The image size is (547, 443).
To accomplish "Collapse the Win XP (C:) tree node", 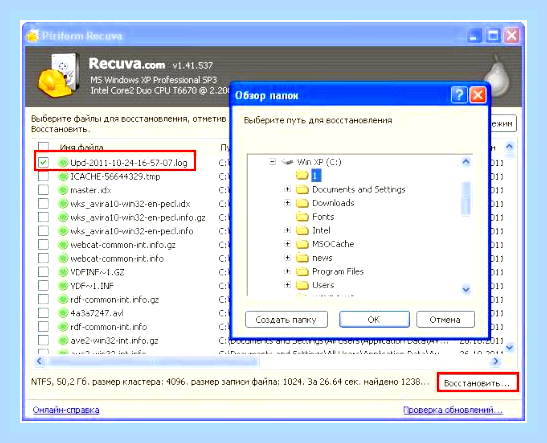I will [273, 162].
